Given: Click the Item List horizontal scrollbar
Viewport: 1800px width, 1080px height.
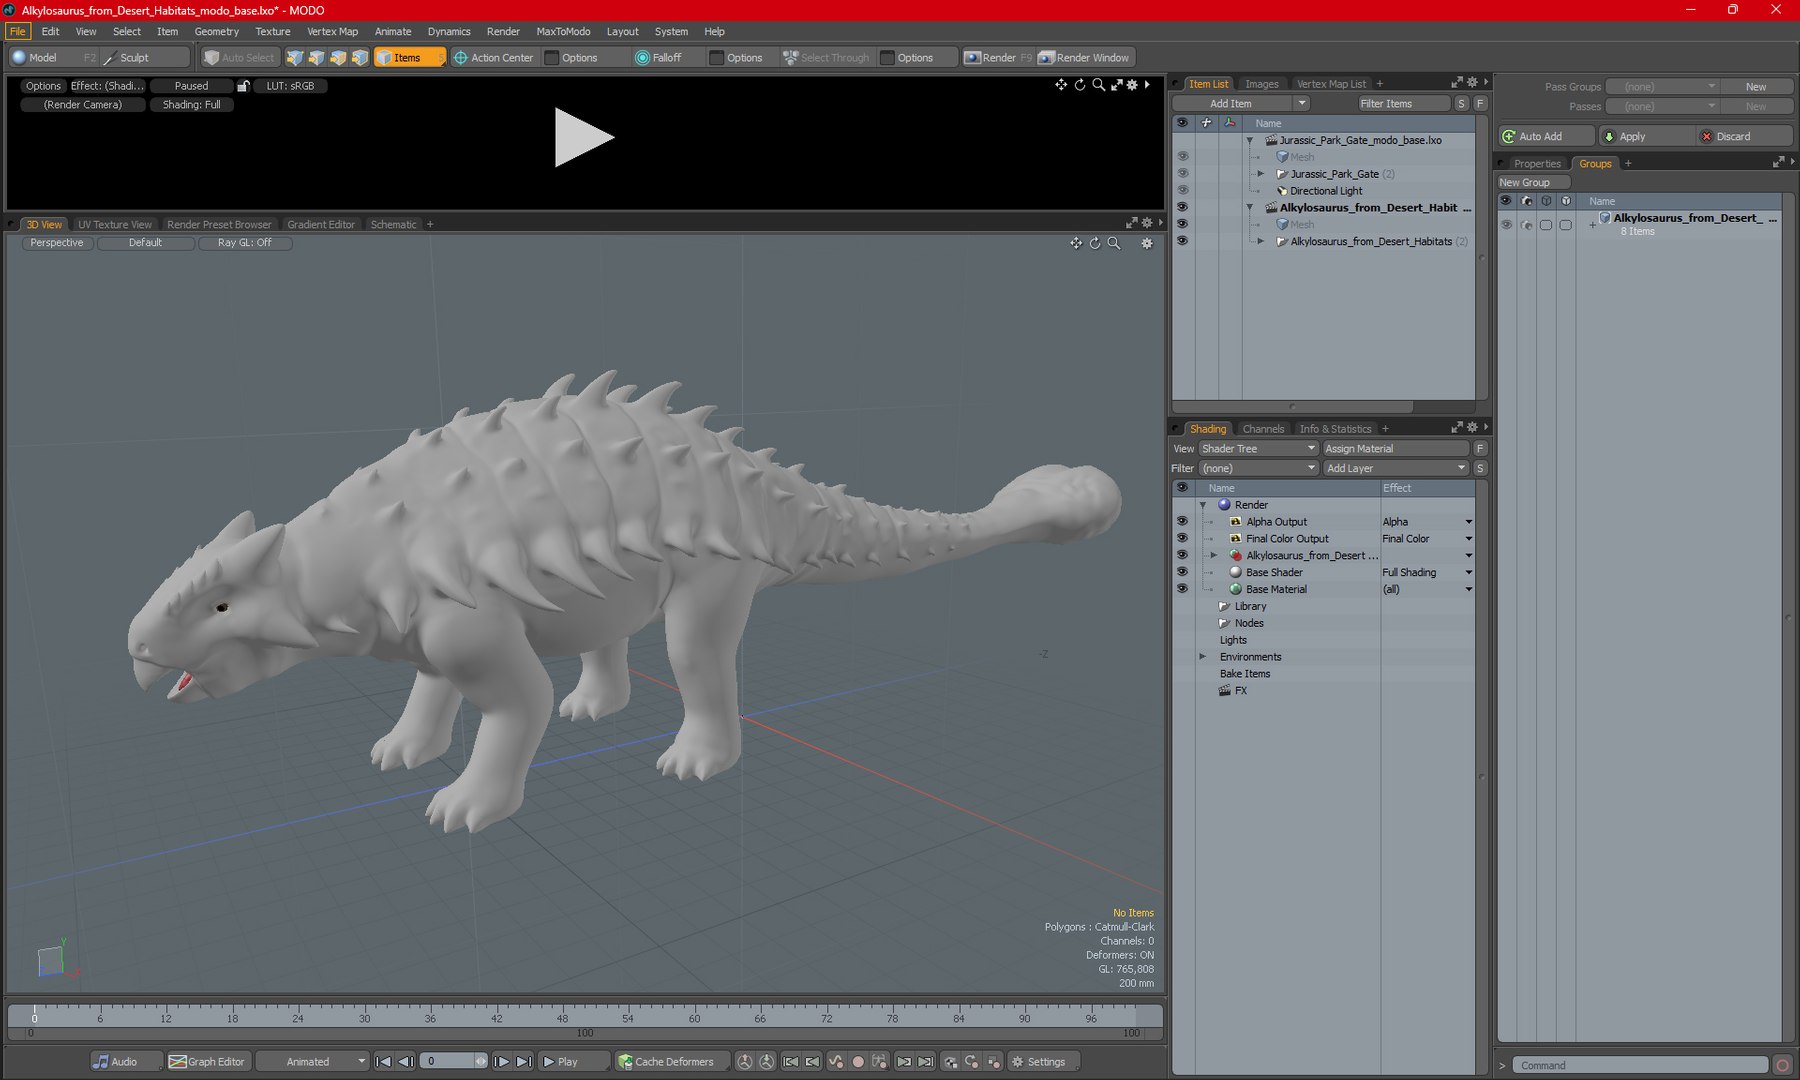Looking at the screenshot, I should tap(1292, 407).
